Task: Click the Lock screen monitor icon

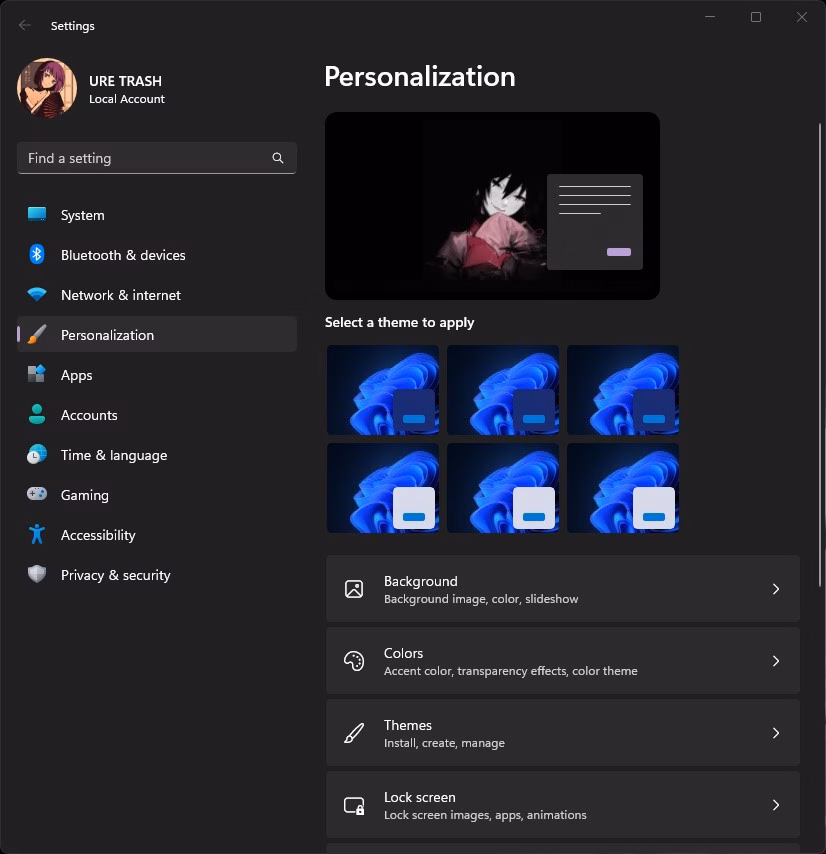Action: (354, 806)
